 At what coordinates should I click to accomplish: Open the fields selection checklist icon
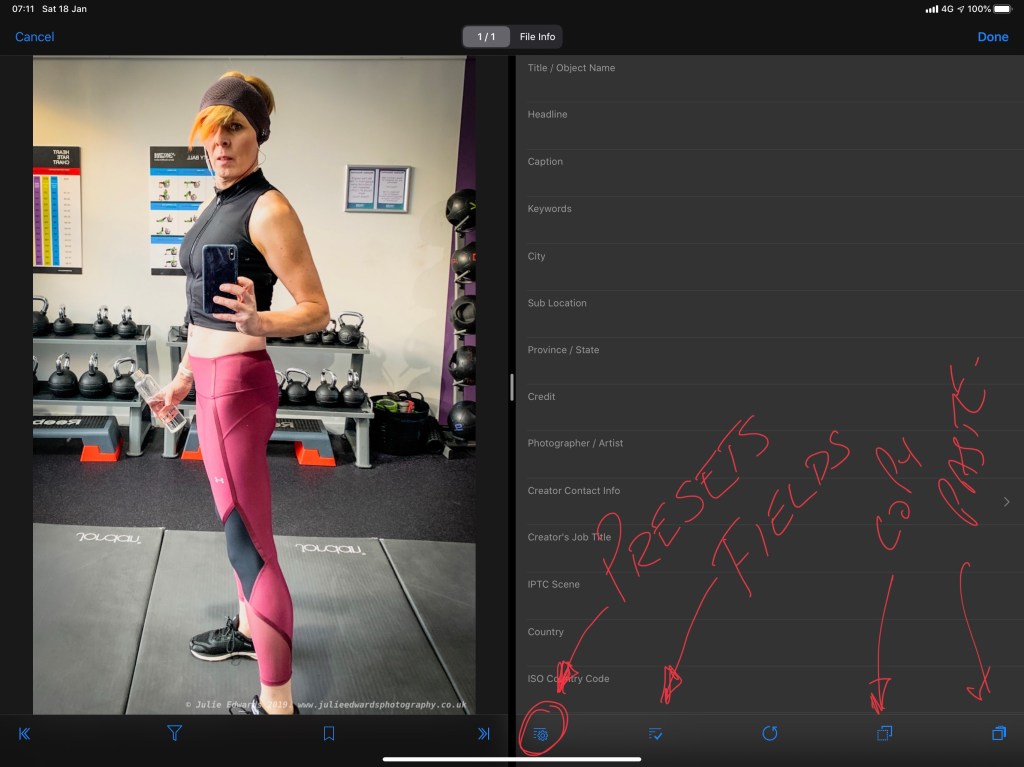coord(655,734)
